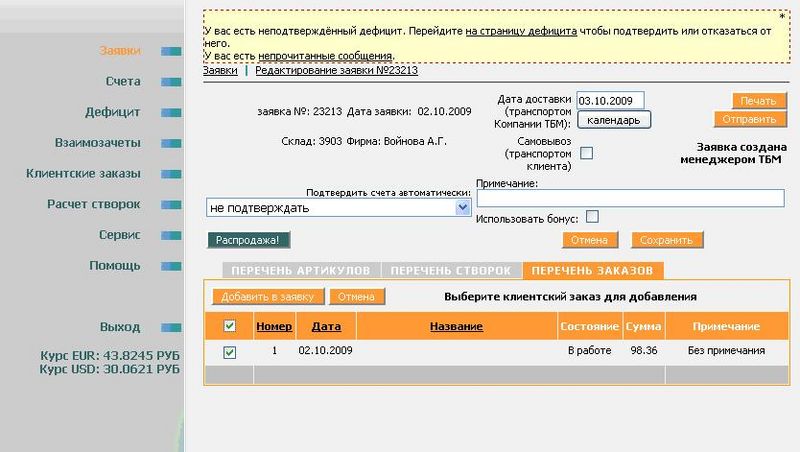Enable the Использовать бонус checkbox
The image size is (800, 452).
592,216
